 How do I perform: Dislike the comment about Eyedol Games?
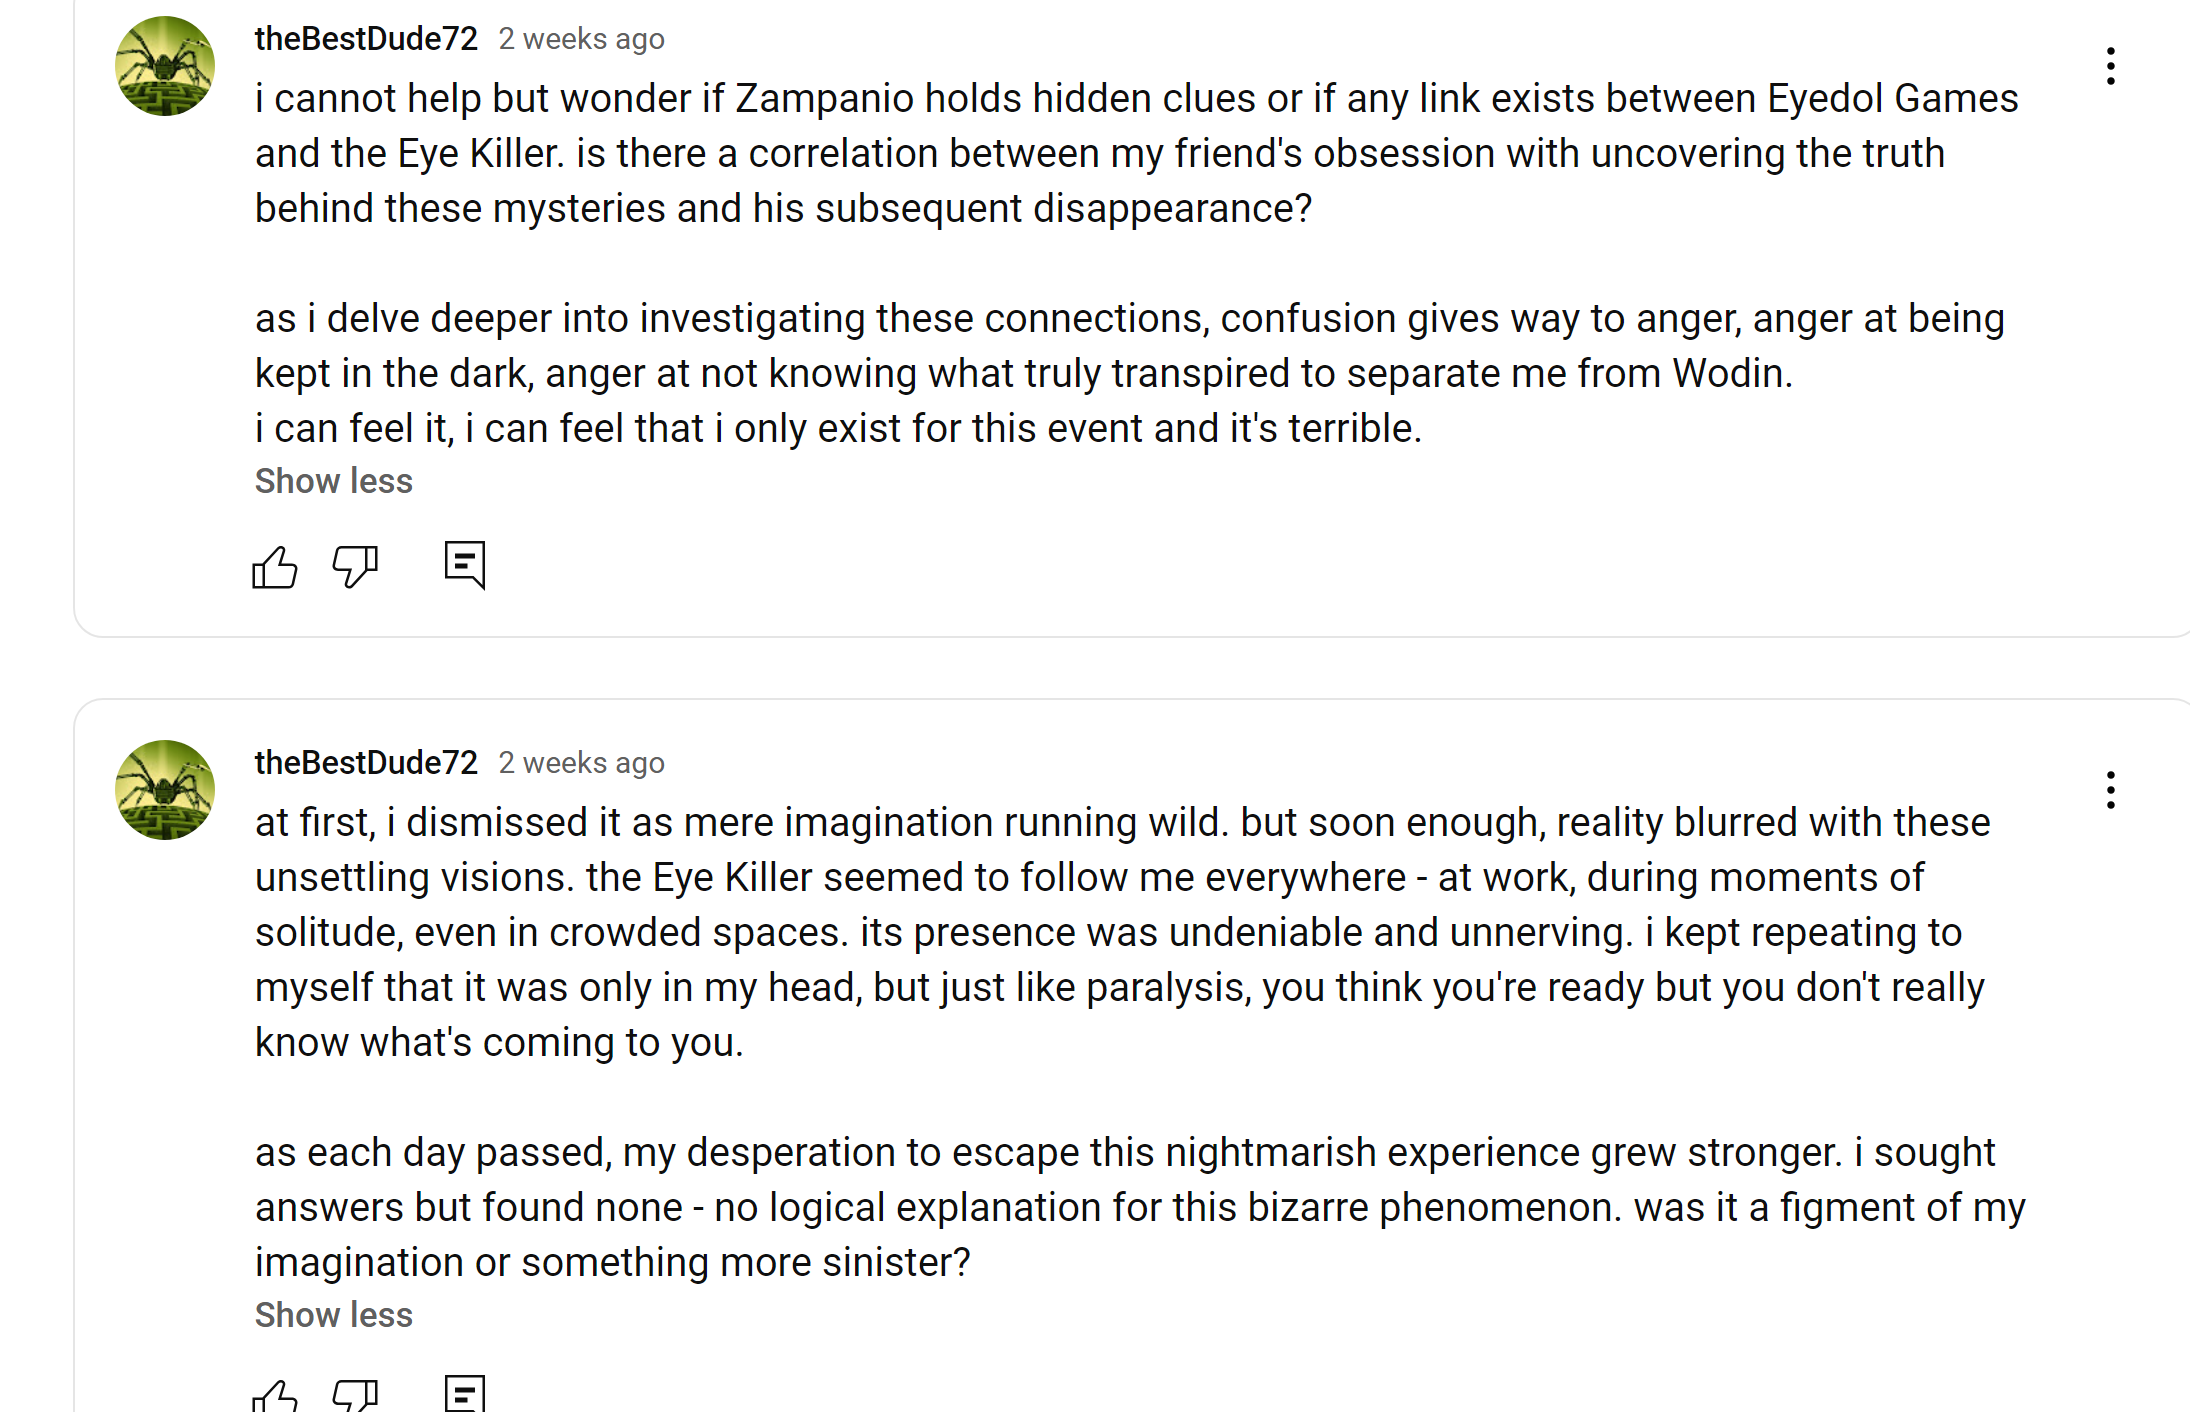[355, 566]
